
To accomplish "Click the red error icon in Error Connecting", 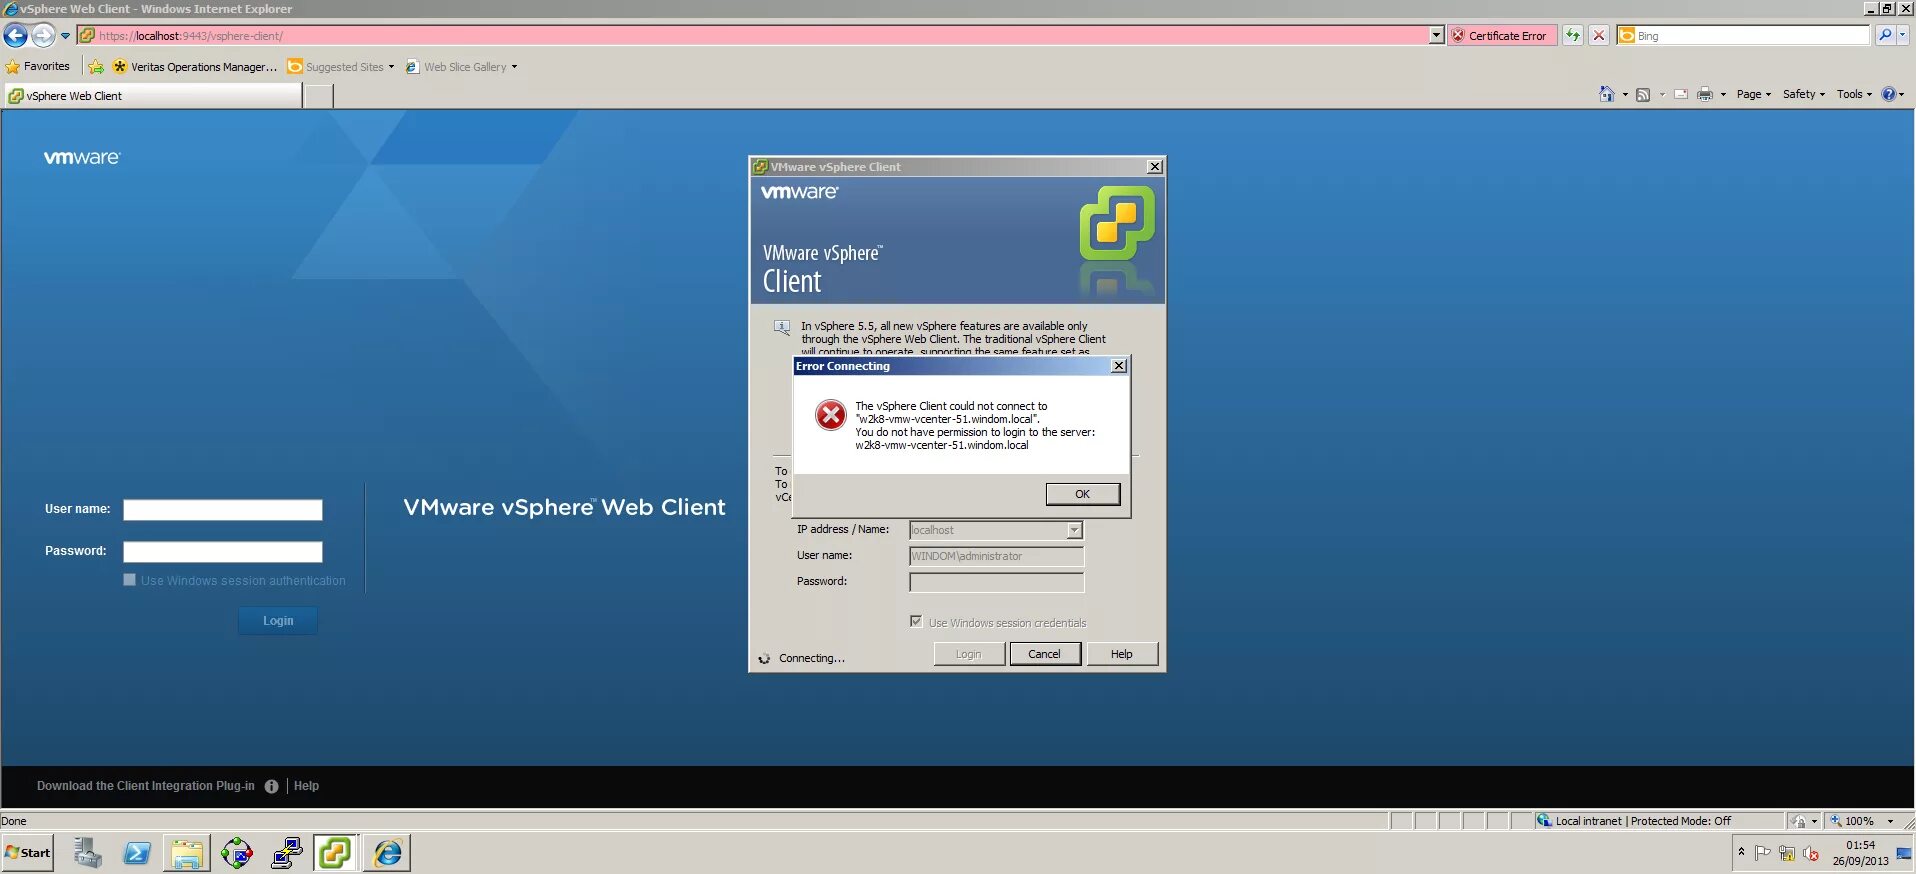I will (x=830, y=415).
